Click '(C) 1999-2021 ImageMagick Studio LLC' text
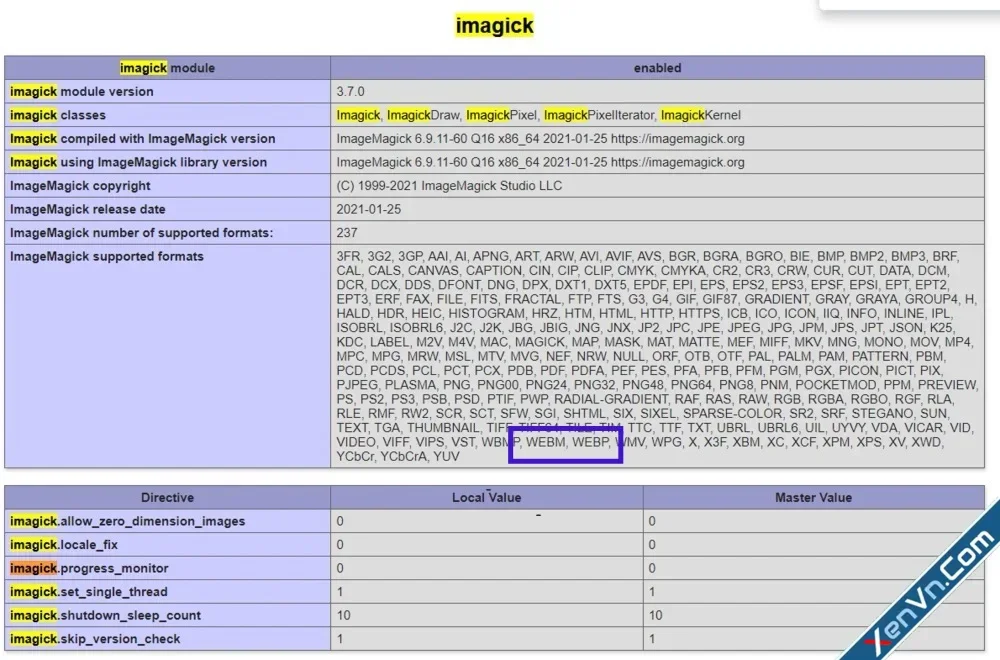This screenshot has height=660, width=1000. [x=449, y=186]
